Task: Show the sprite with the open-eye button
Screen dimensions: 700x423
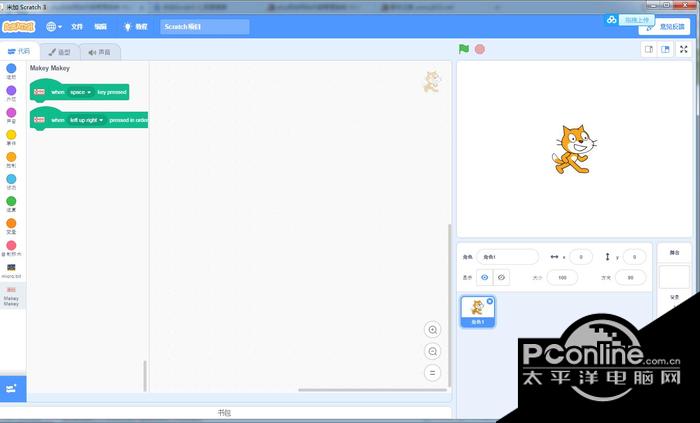Action: tap(485, 277)
